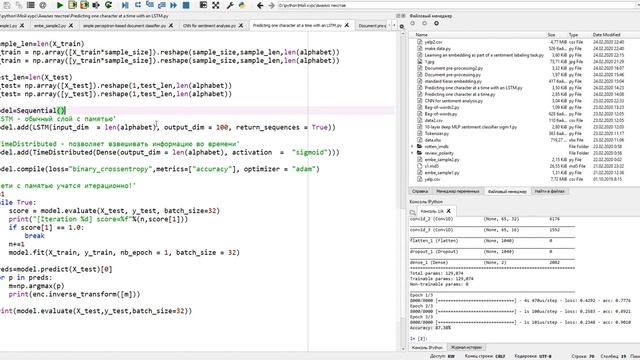Expand the rotten_imdb folder

pos(412,147)
